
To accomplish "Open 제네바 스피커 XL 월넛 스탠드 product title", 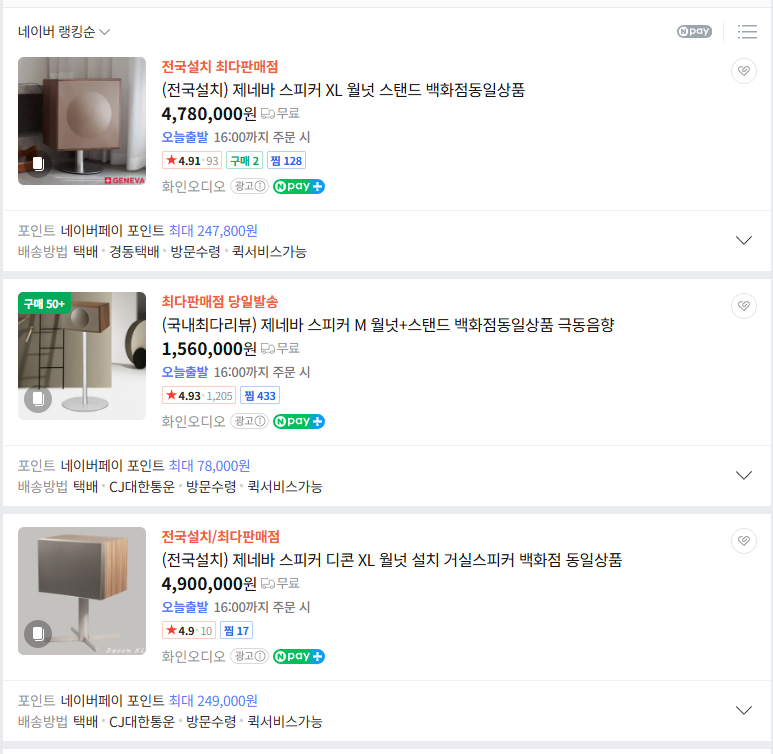I will (343, 90).
